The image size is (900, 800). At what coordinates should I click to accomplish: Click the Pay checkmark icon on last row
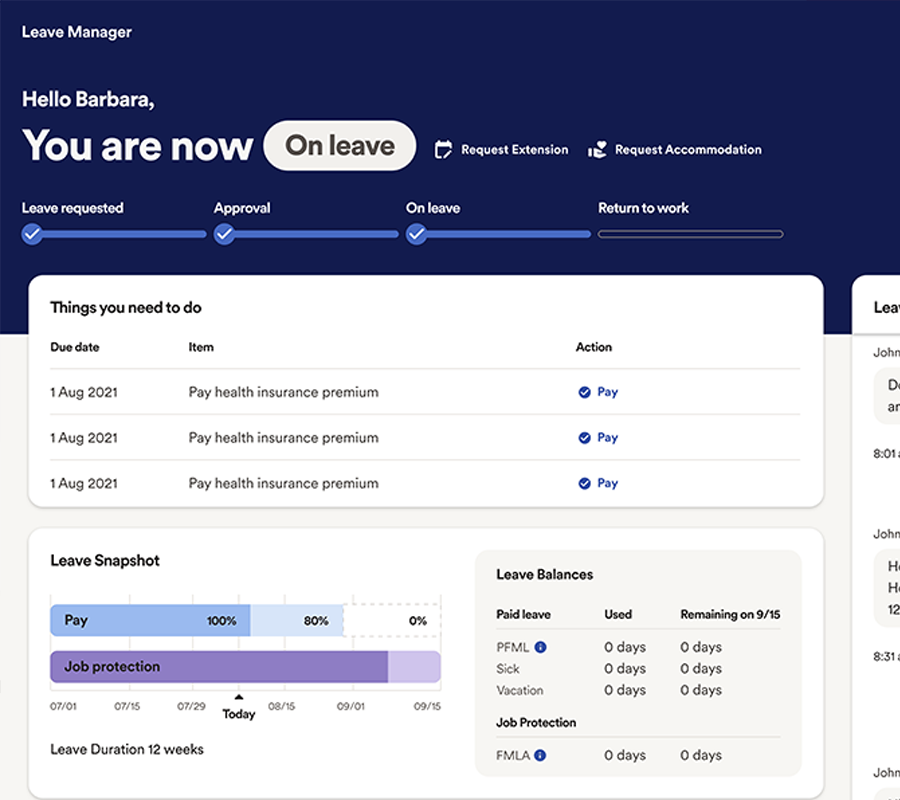click(x=585, y=483)
